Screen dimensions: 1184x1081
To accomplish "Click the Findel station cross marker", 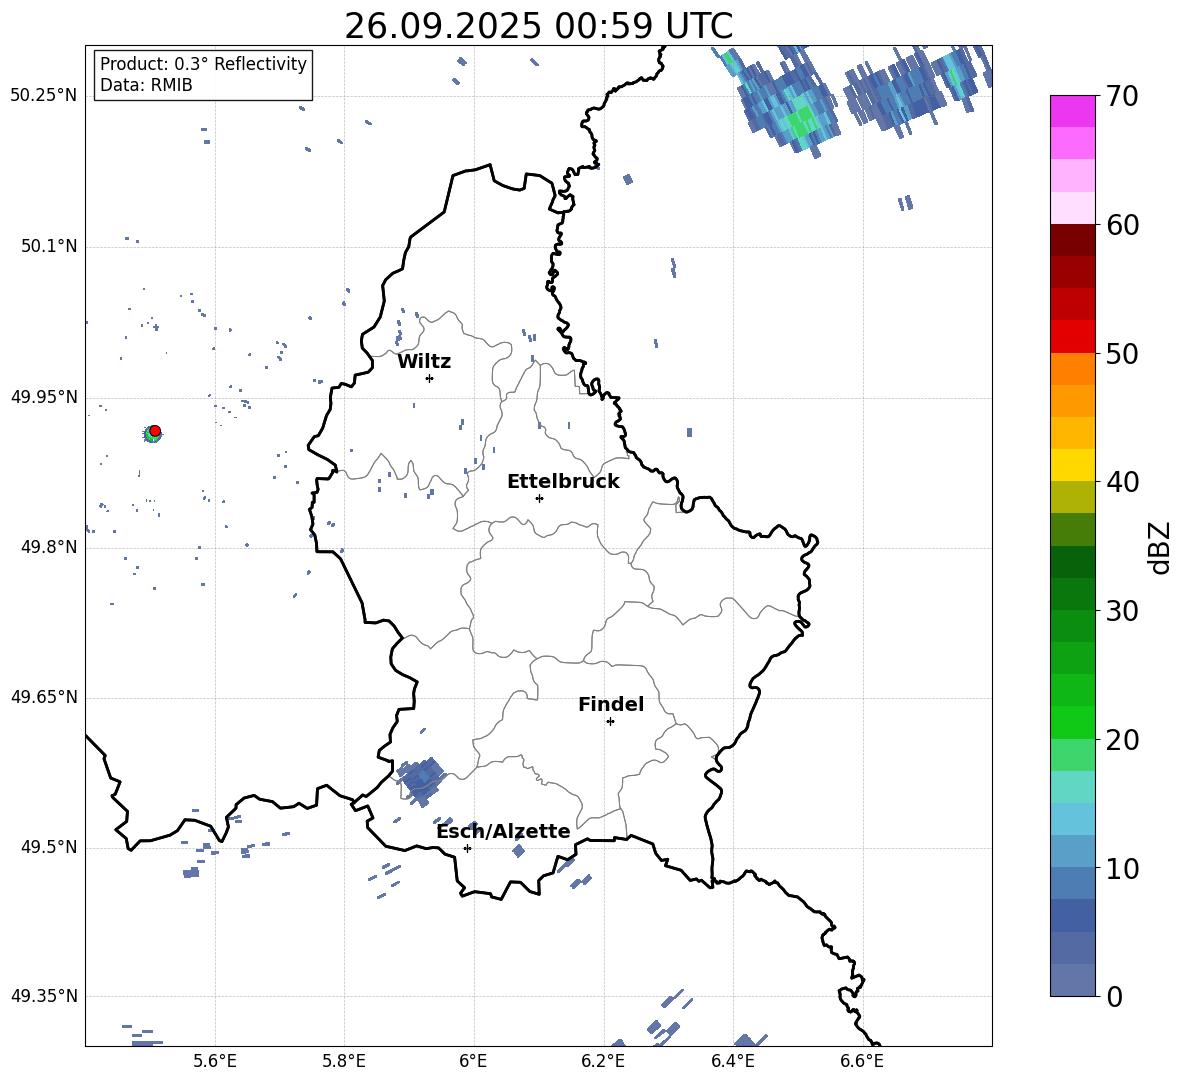I will [610, 722].
